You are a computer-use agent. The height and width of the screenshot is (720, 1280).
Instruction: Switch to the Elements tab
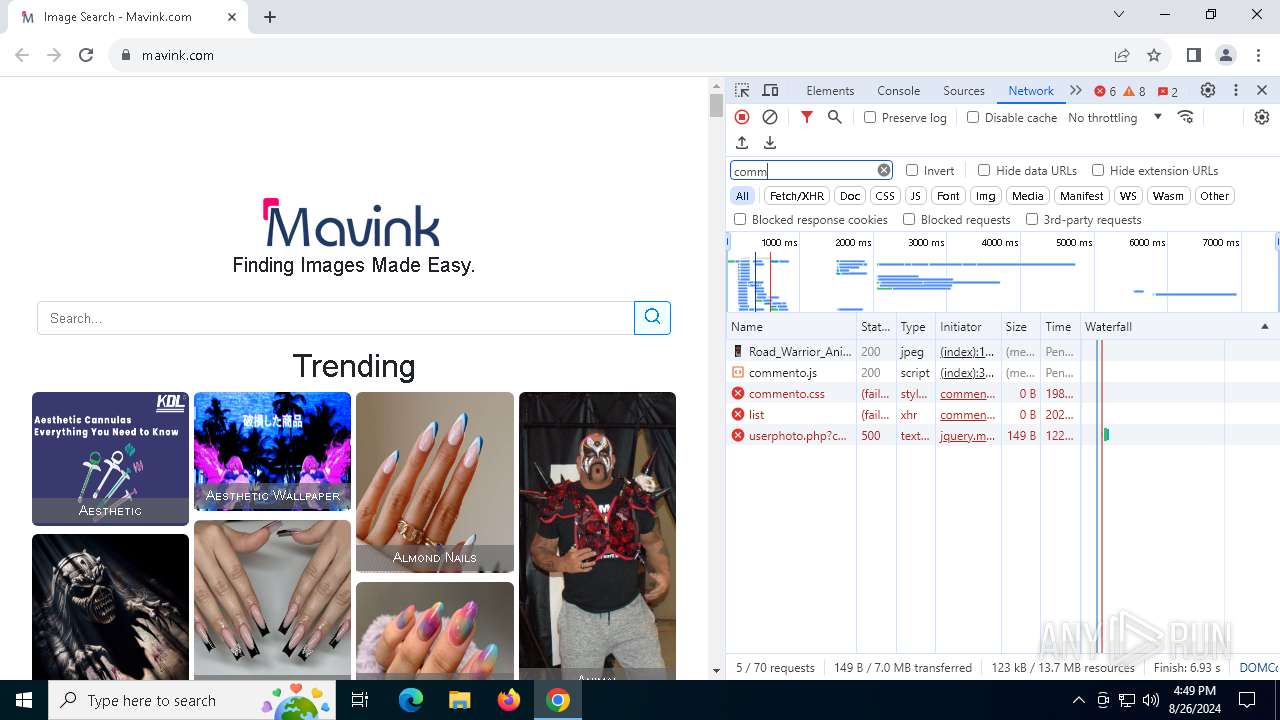[x=830, y=90]
